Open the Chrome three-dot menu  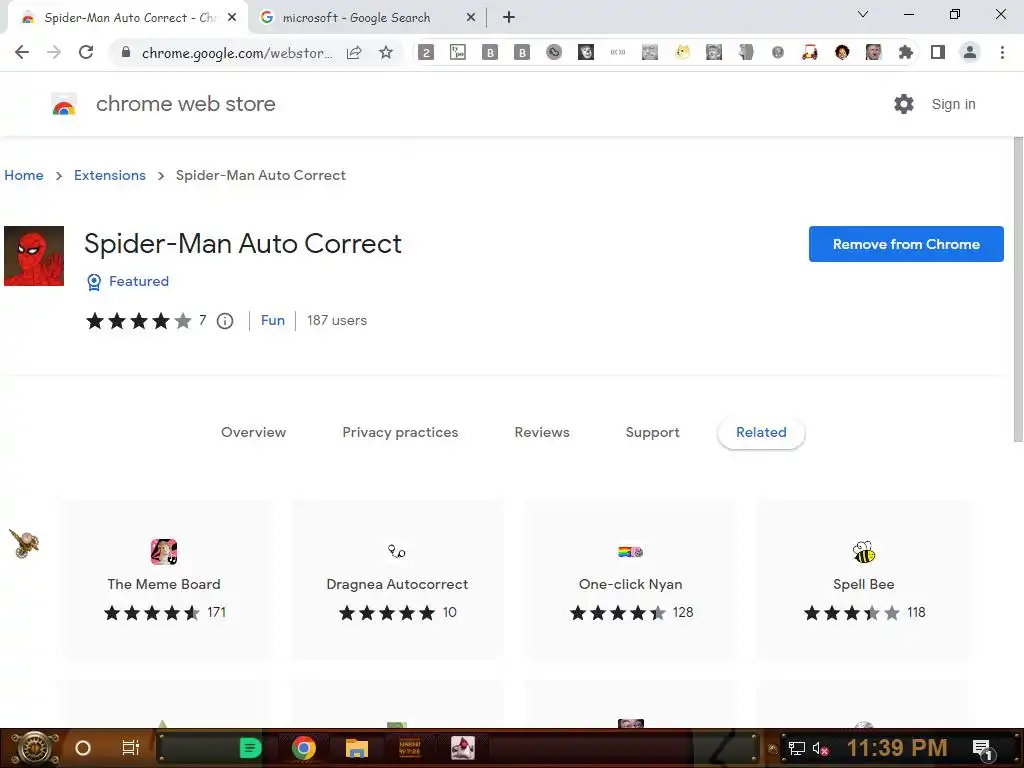pyautogui.click(x=1002, y=52)
